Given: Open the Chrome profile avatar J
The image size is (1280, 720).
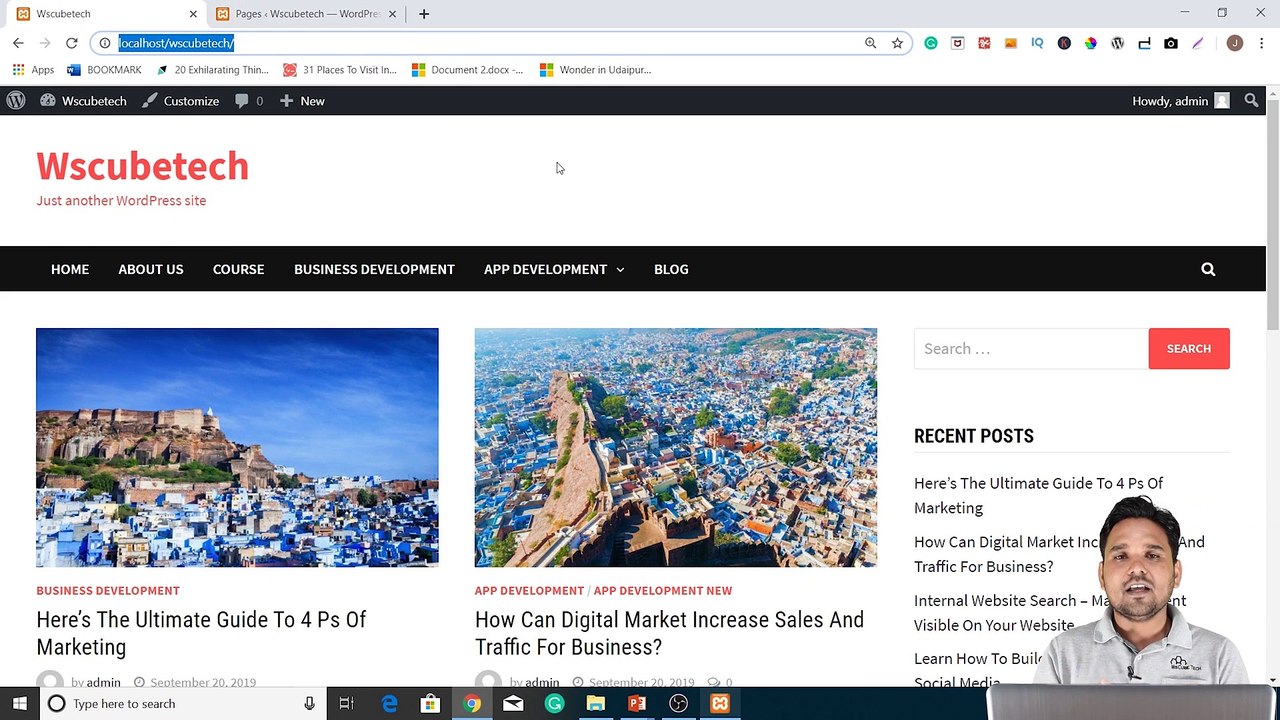Looking at the screenshot, I should [1235, 43].
